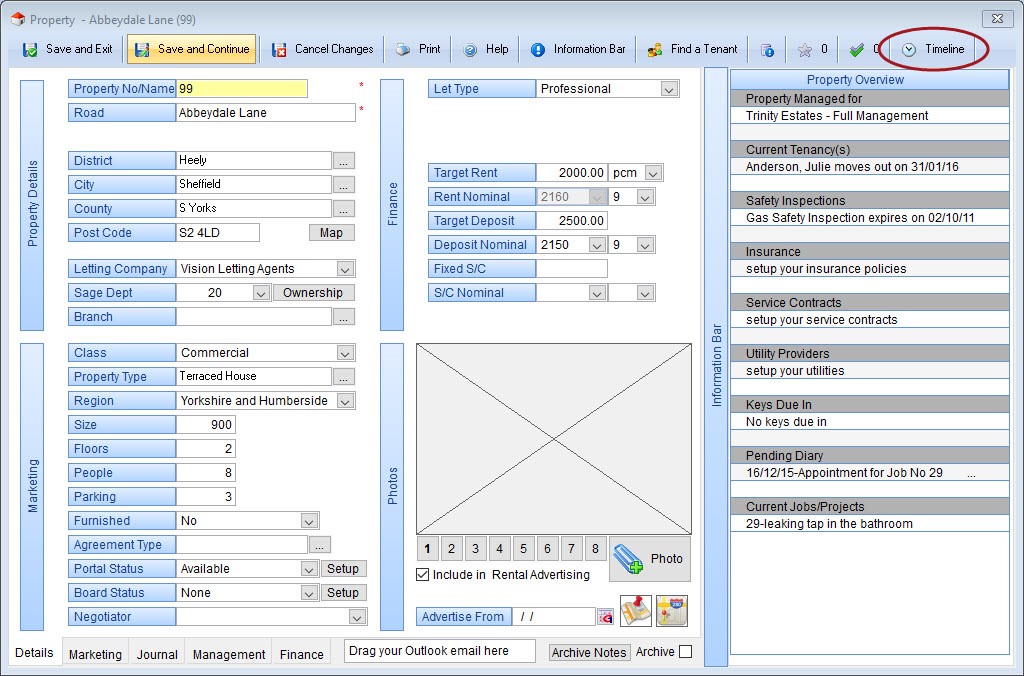Image resolution: width=1024 pixels, height=676 pixels.
Task: Open the Timeline view
Action: click(x=934, y=49)
